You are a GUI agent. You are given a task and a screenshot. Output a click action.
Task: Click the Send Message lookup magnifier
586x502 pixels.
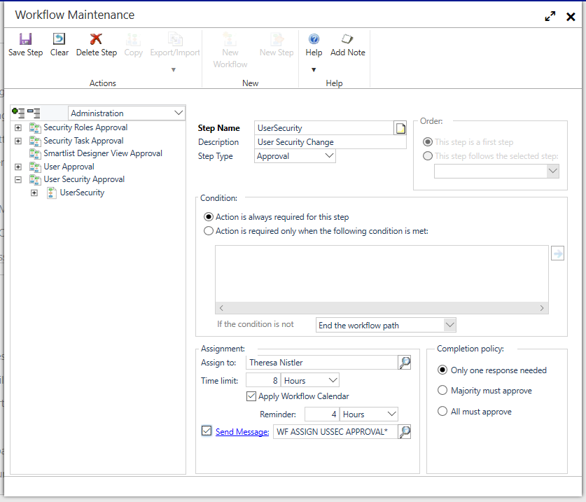coord(405,432)
